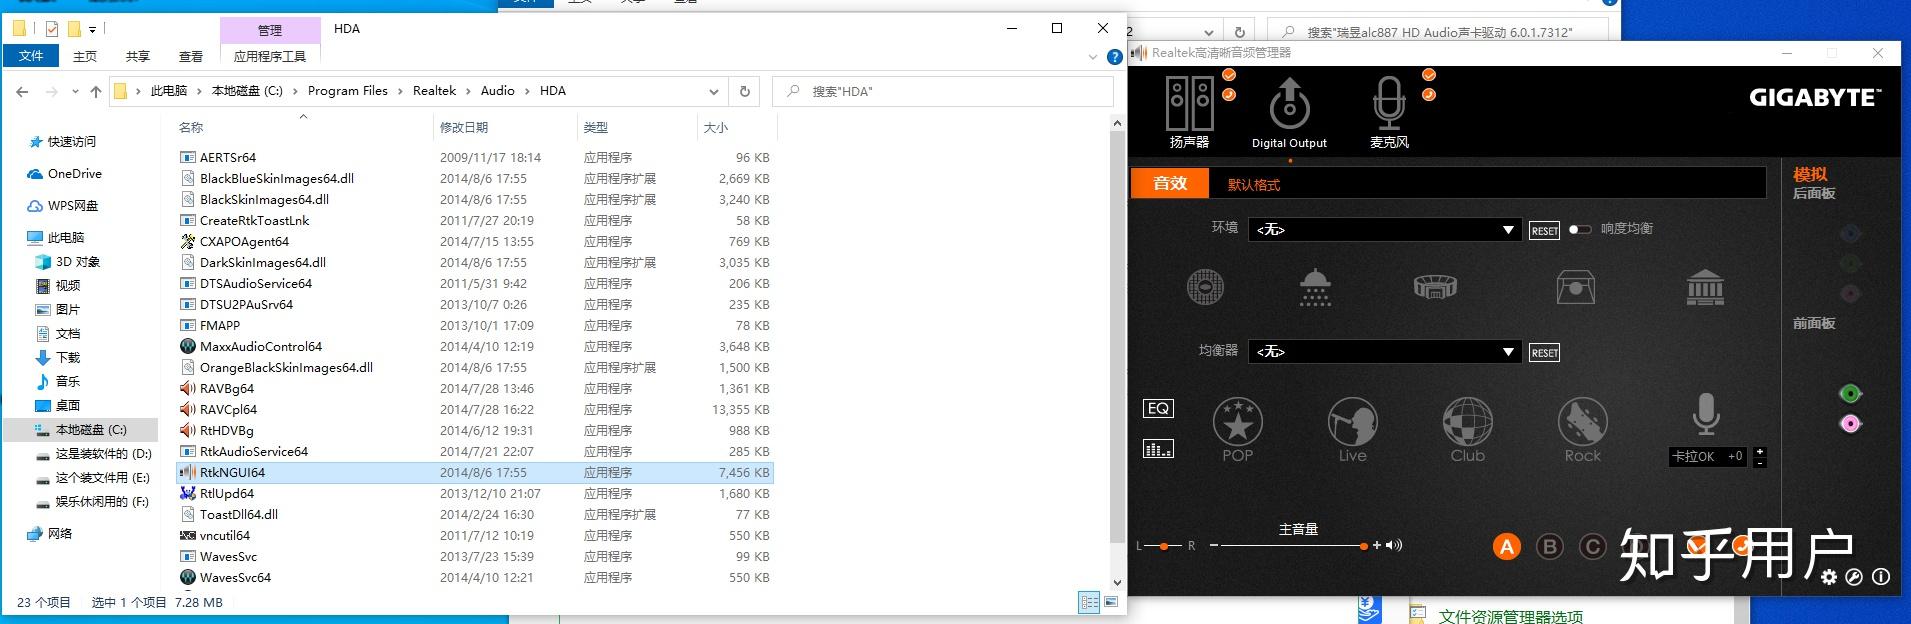The width and height of the screenshot is (1911, 624).
Task: Choose the arena stadium environment effect icon
Action: pyautogui.click(x=1435, y=287)
